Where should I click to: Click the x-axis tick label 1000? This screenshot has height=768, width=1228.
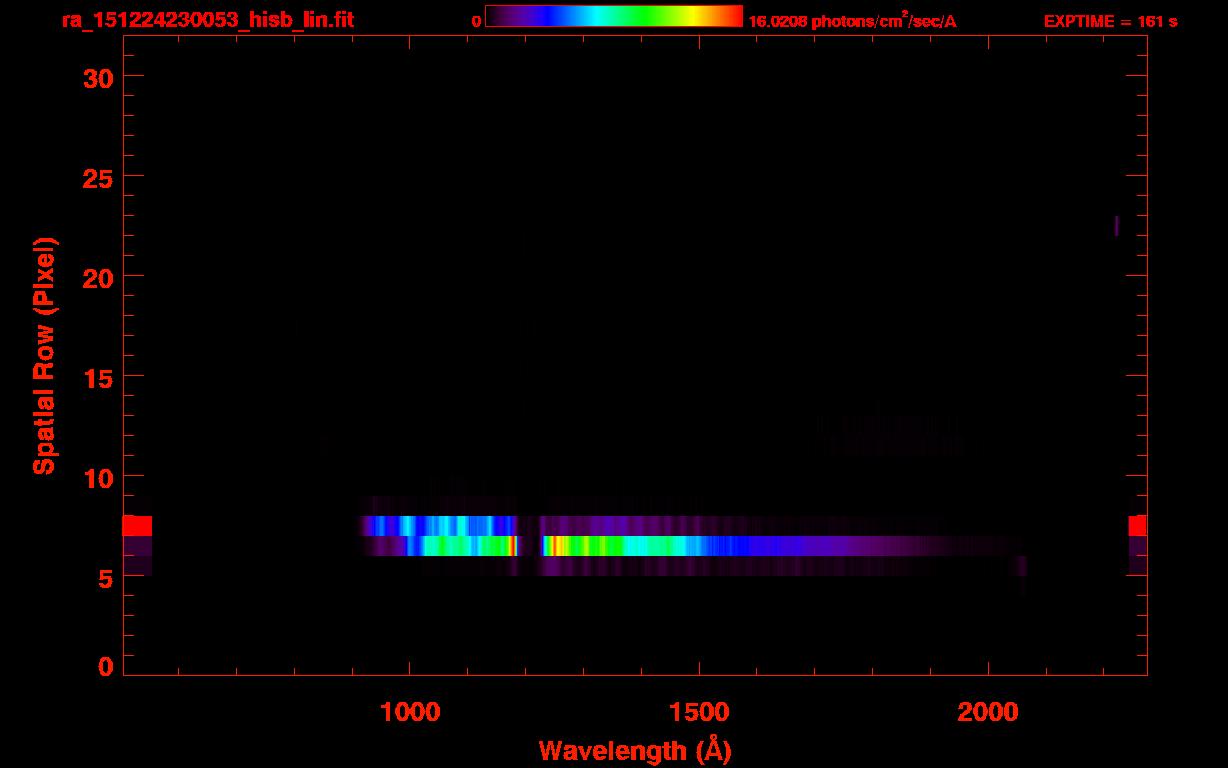pos(409,712)
